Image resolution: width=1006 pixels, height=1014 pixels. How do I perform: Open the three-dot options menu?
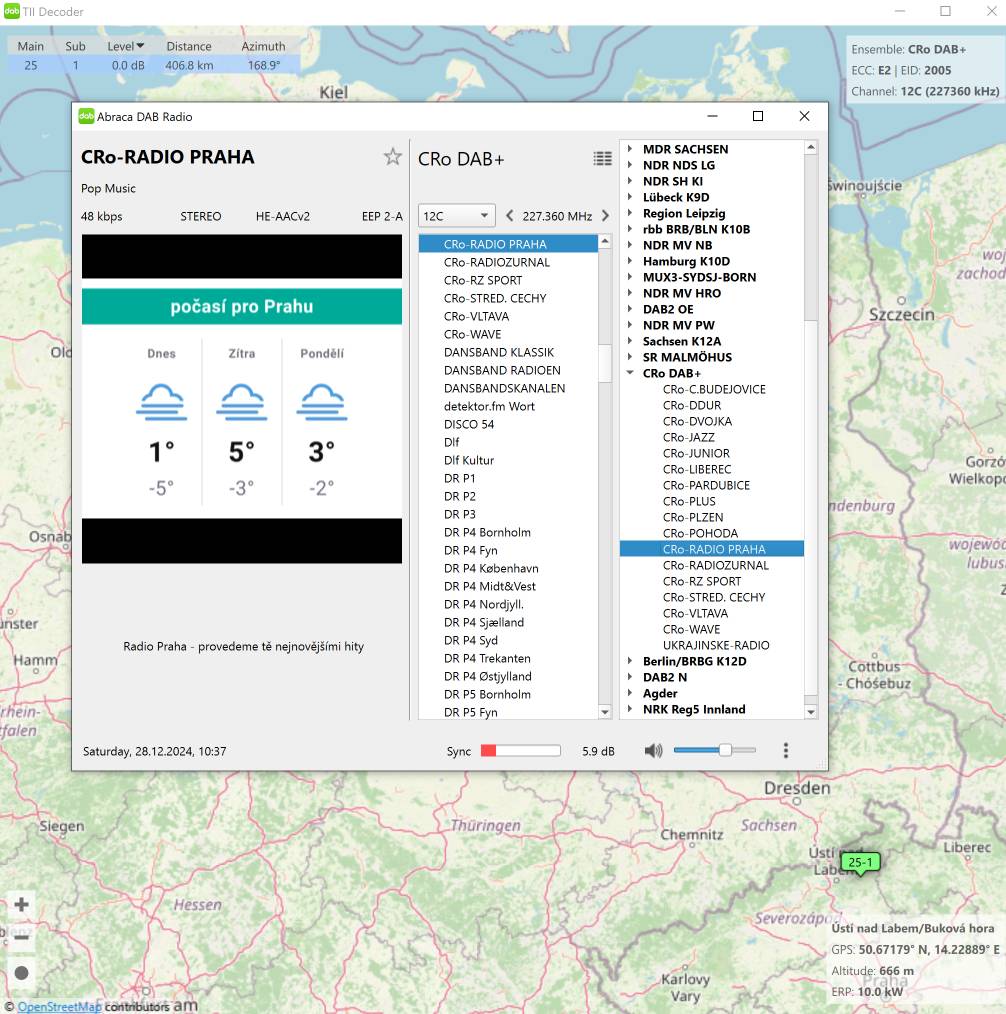coord(786,751)
